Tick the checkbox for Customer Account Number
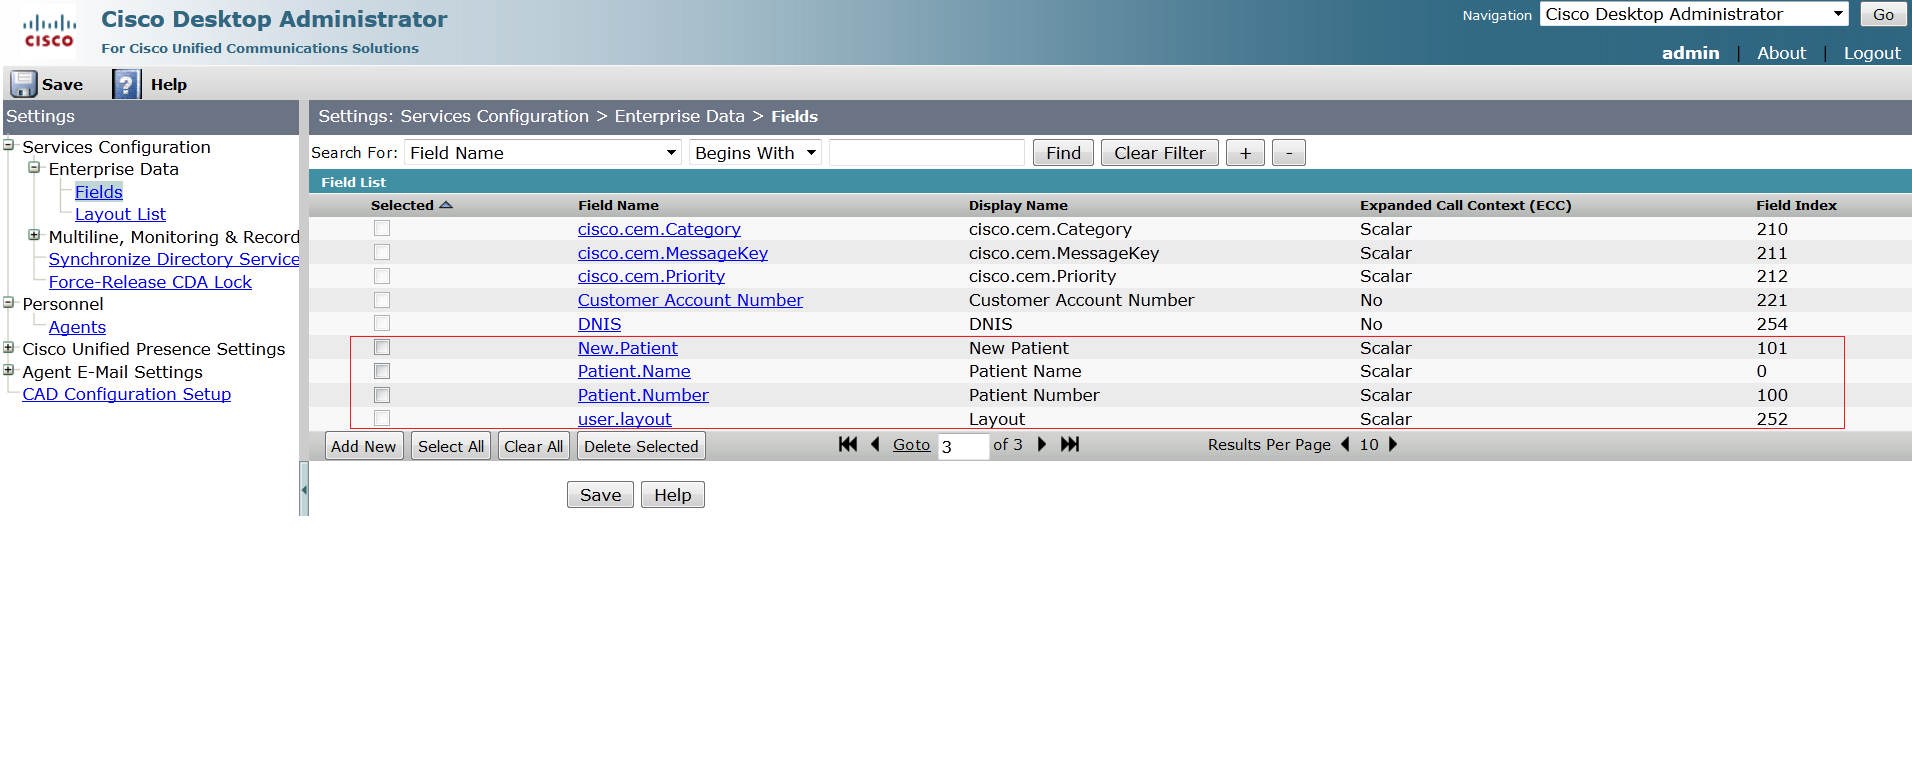1912x761 pixels. tap(382, 300)
